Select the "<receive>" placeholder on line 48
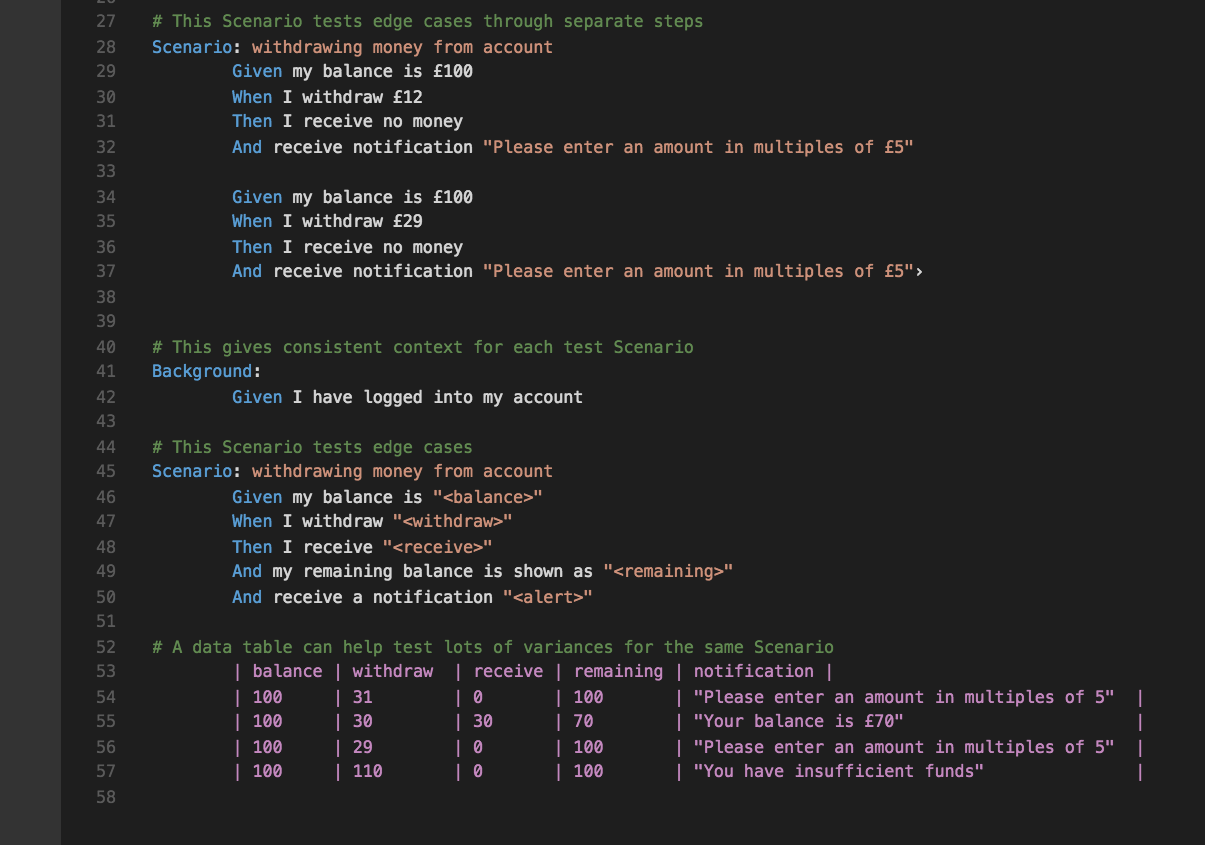The image size is (1205, 845). pyautogui.click(x=438, y=547)
